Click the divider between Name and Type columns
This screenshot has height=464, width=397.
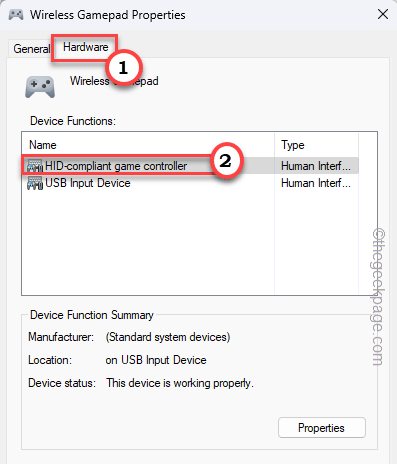click(275, 145)
